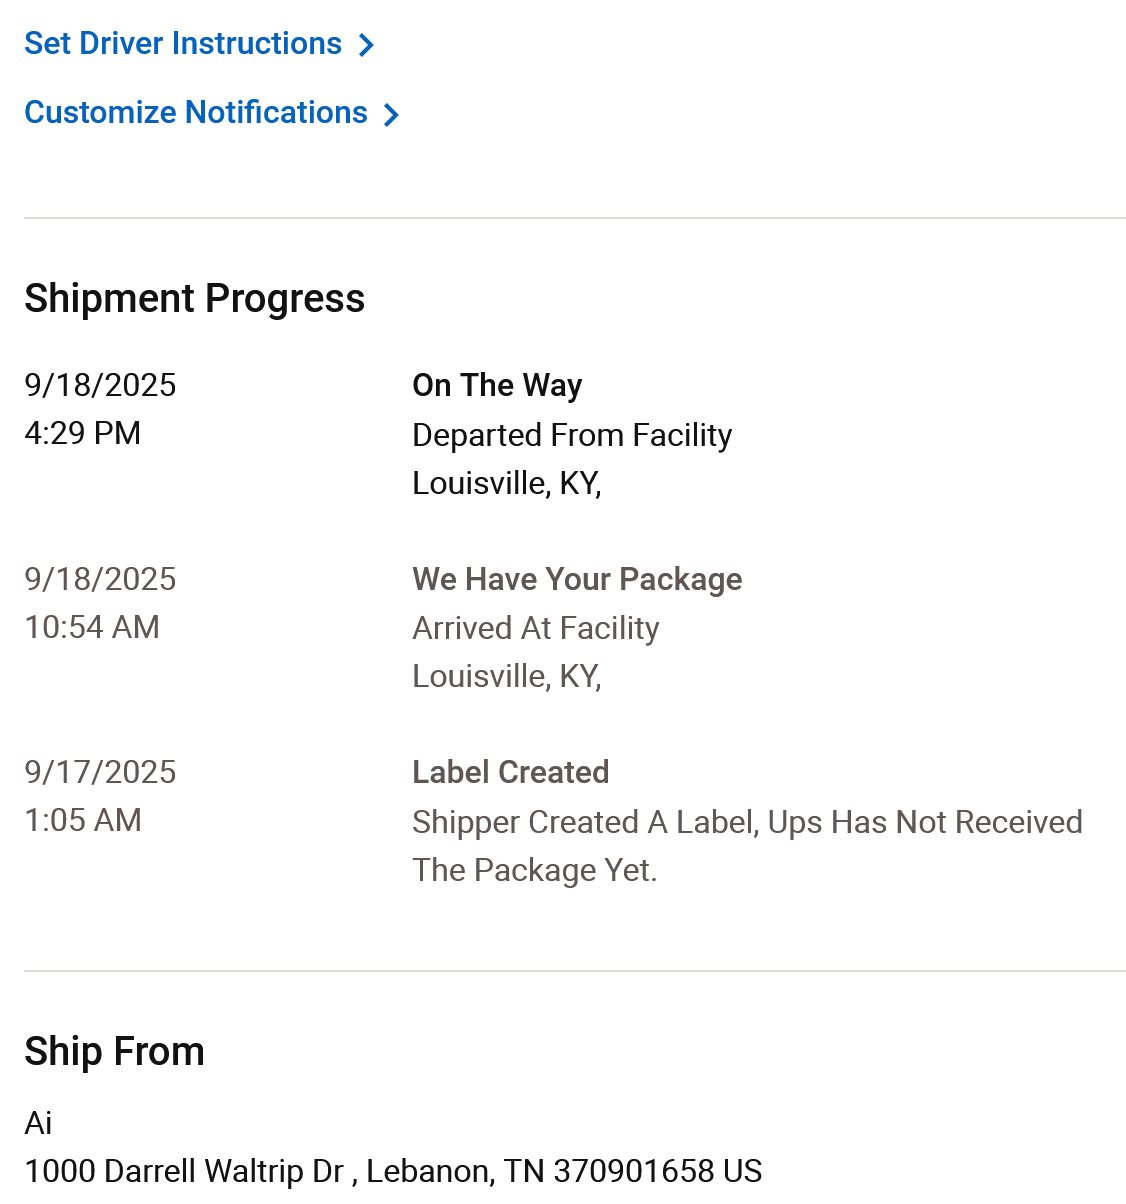Click chevron arrow beside Set Driver Instructions

(367, 45)
